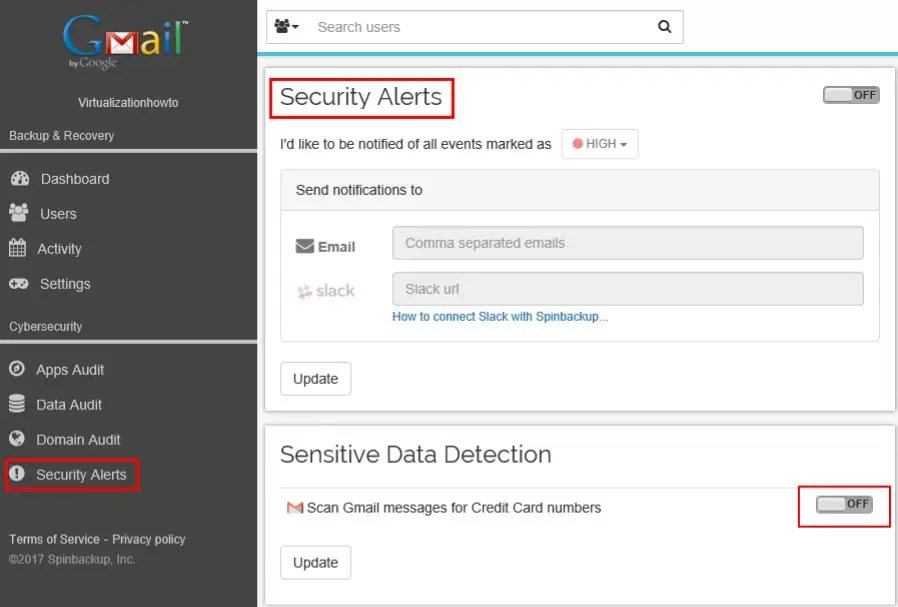The image size is (898, 607).
Task: Click Update under Sensitive Data Detection
Action: coord(315,562)
